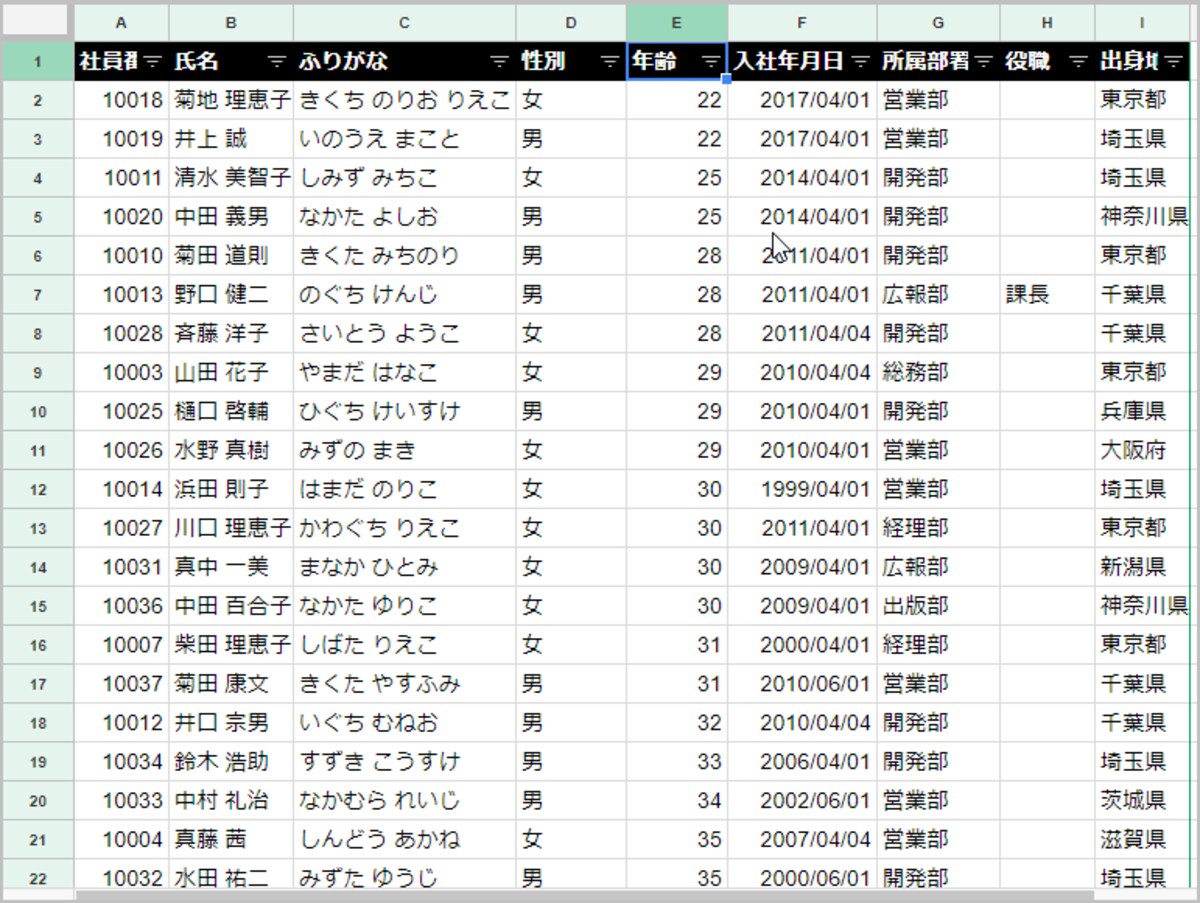This screenshot has height=903, width=1200.
Task: Click the 年齢 header cell
Action: pyautogui.click(x=677, y=62)
